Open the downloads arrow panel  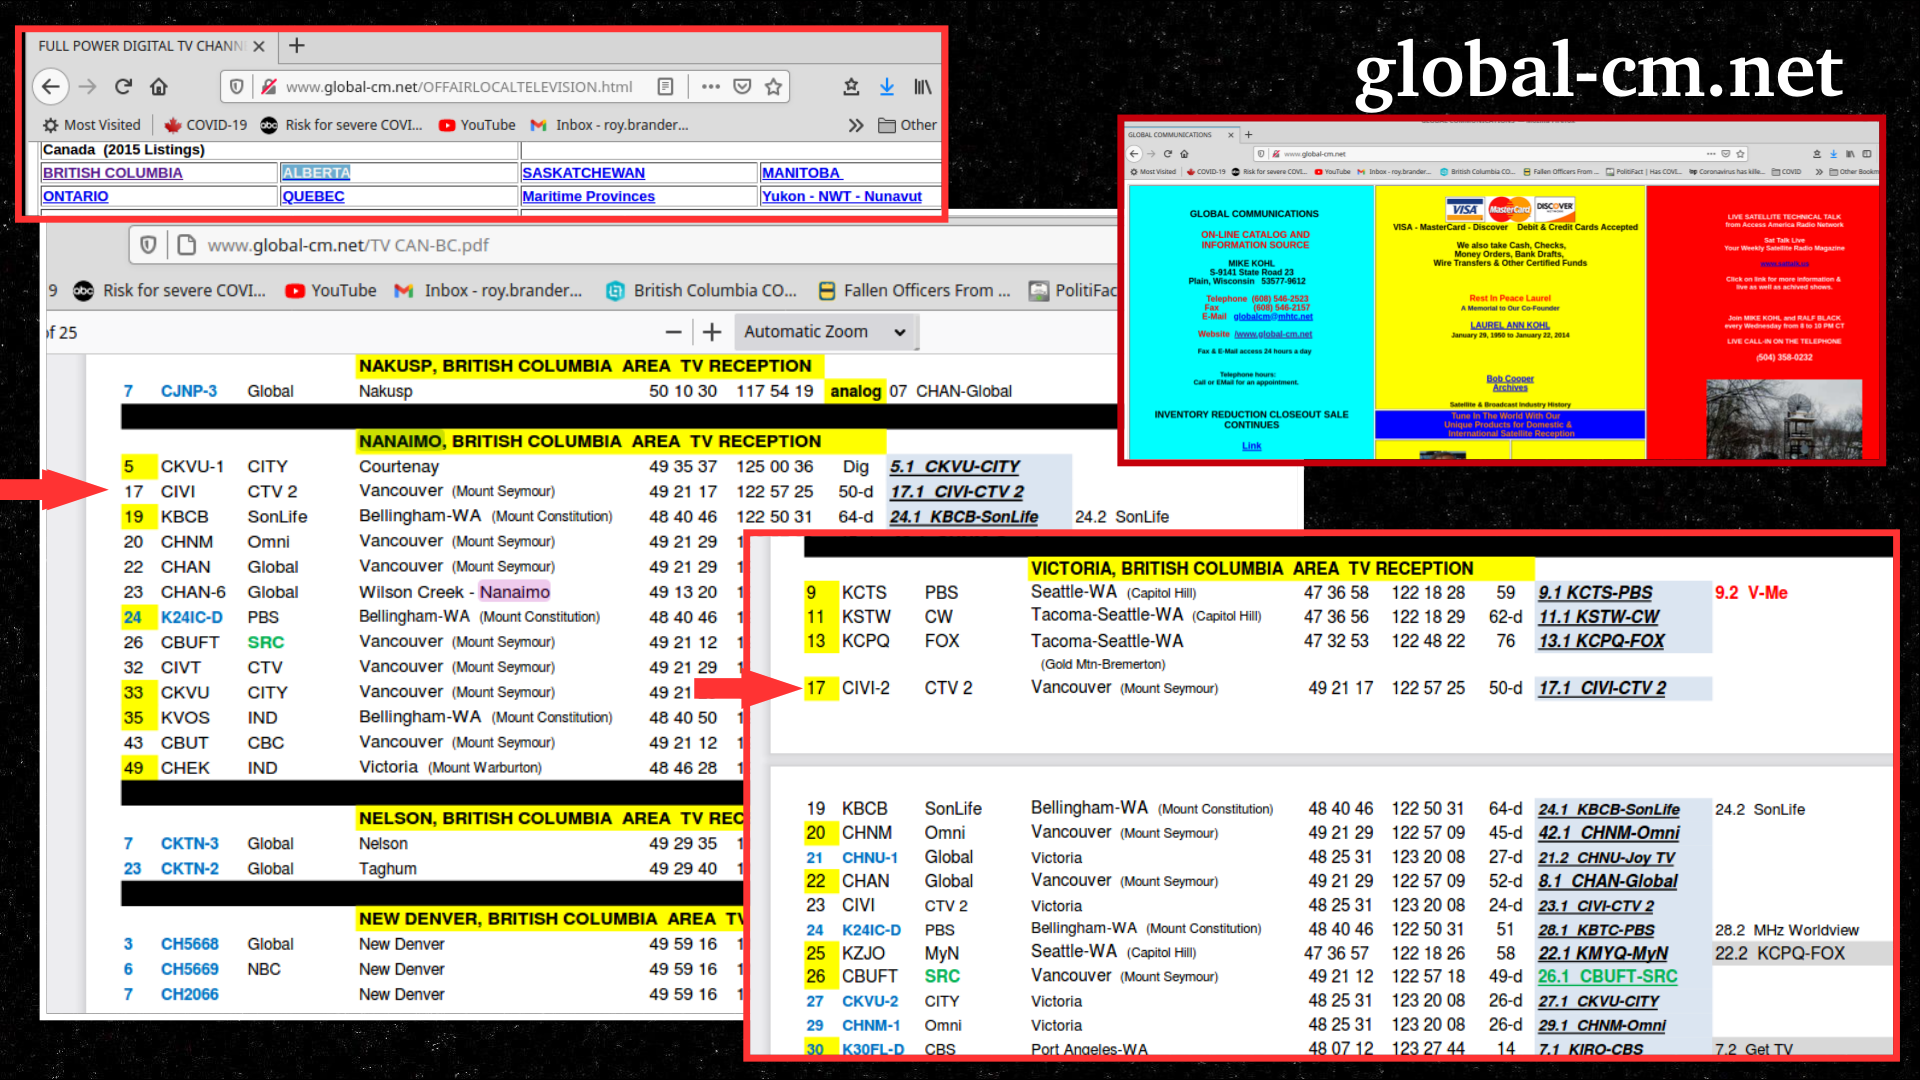887,87
